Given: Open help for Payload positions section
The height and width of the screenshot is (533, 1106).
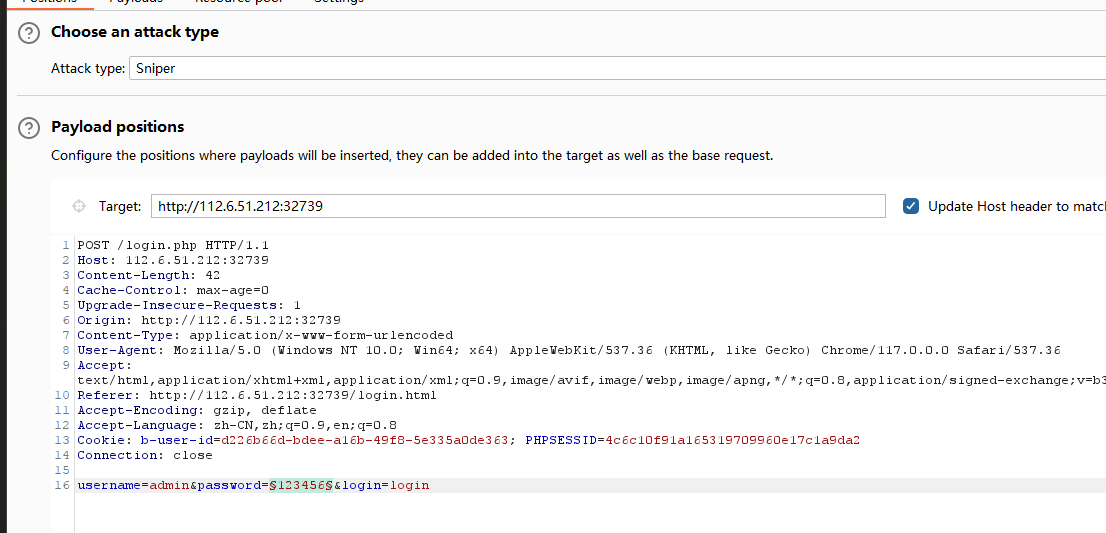Looking at the screenshot, I should [30, 127].
